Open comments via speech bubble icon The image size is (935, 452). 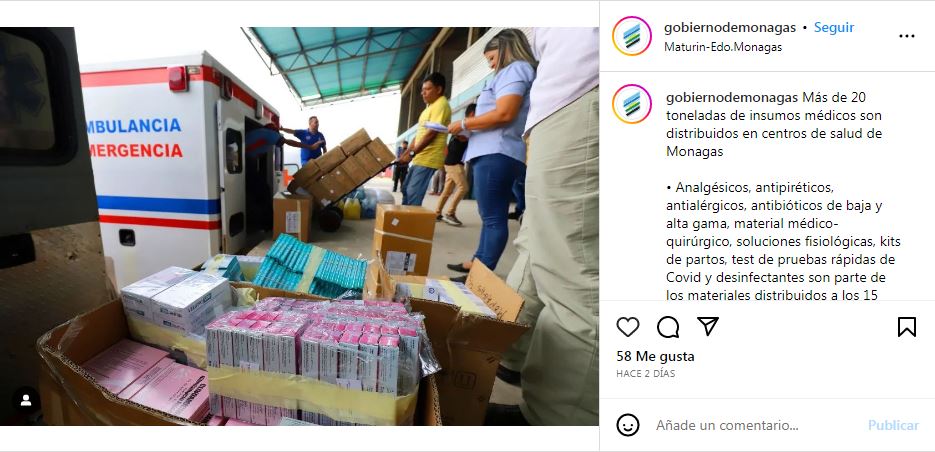coord(668,327)
